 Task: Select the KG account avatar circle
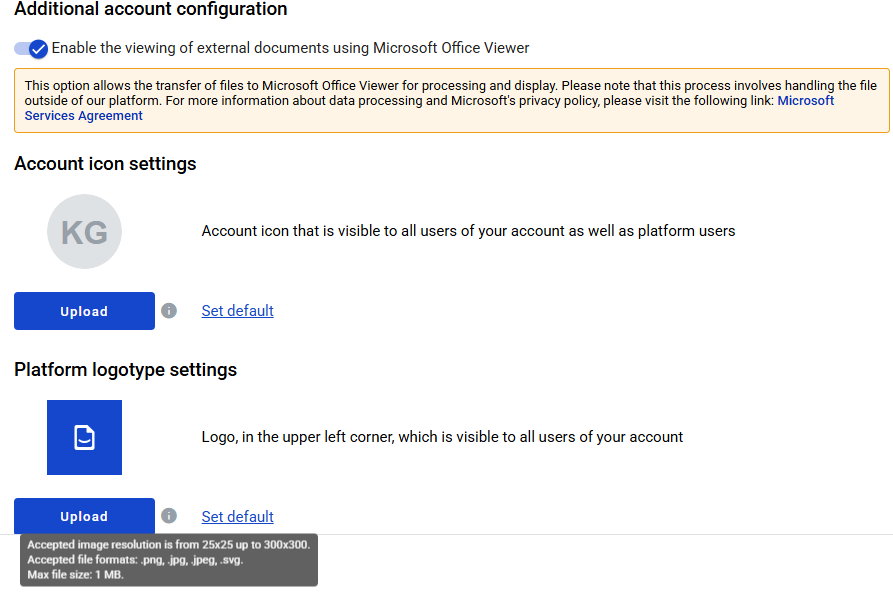(x=84, y=232)
